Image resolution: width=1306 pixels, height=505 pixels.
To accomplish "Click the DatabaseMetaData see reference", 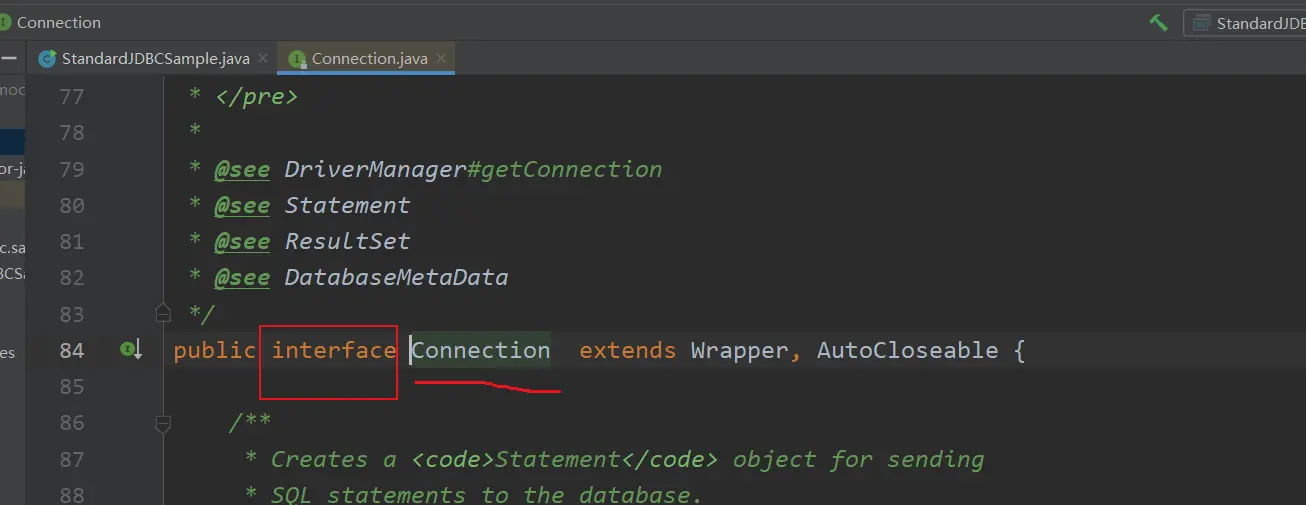I will click(396, 278).
